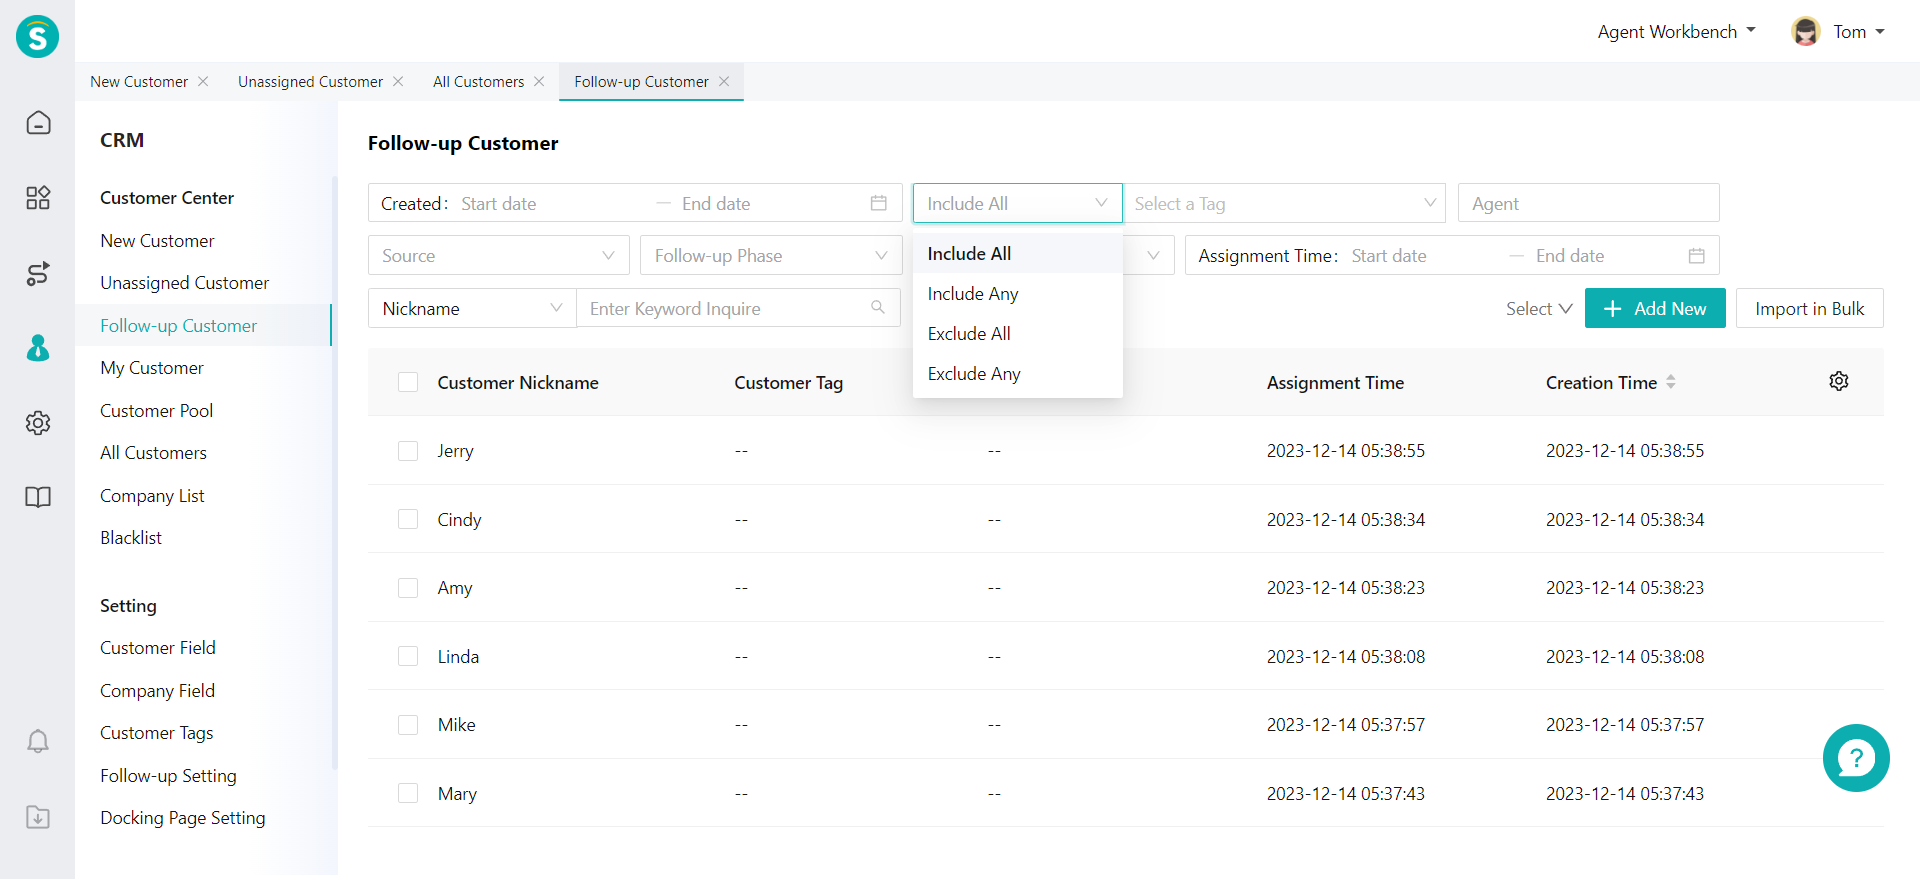
Task: Open Customer Tags setting
Action: pyautogui.click(x=157, y=733)
